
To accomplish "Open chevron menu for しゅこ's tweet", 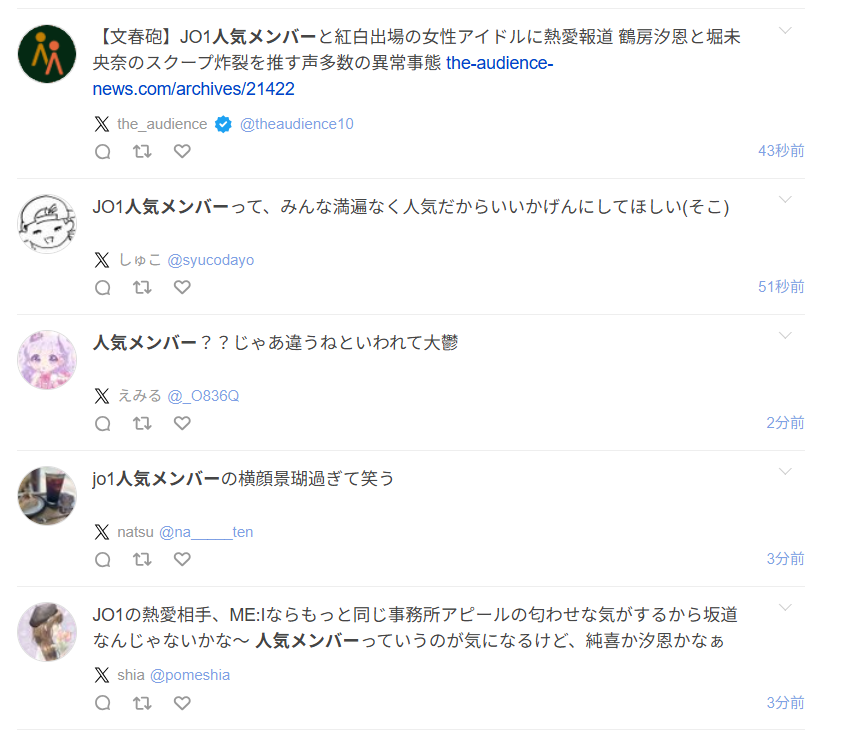I will (x=785, y=200).
